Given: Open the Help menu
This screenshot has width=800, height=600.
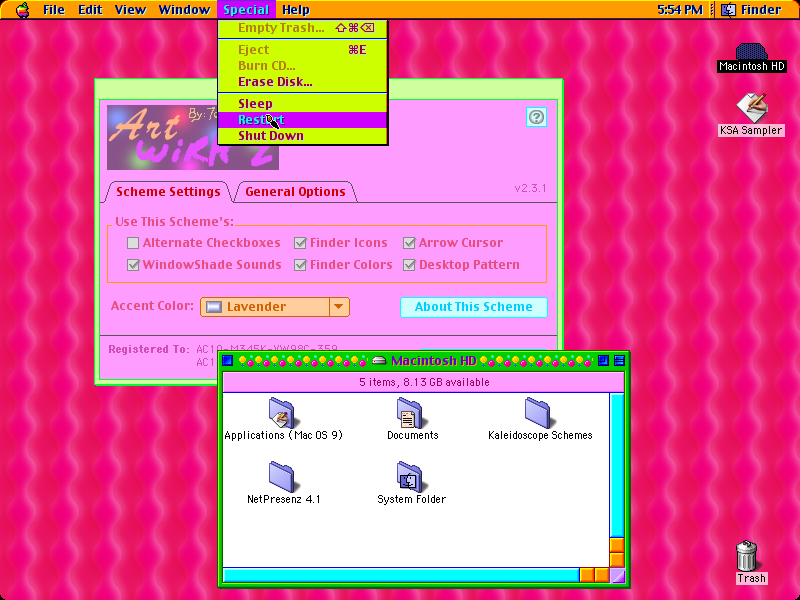Looking at the screenshot, I should (296, 10).
